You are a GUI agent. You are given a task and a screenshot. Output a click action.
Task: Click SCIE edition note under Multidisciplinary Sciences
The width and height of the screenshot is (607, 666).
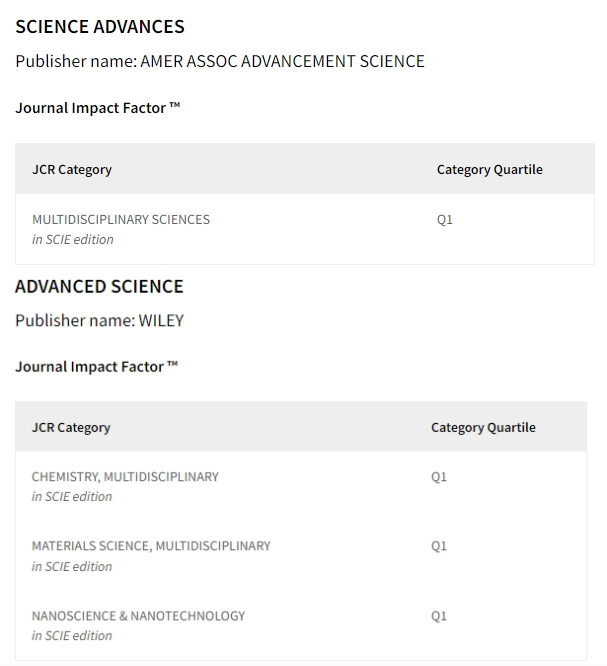pos(73,240)
